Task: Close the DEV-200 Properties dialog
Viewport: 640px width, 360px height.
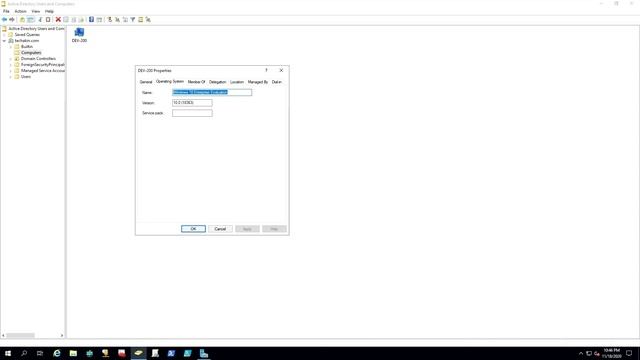Action: point(281,70)
